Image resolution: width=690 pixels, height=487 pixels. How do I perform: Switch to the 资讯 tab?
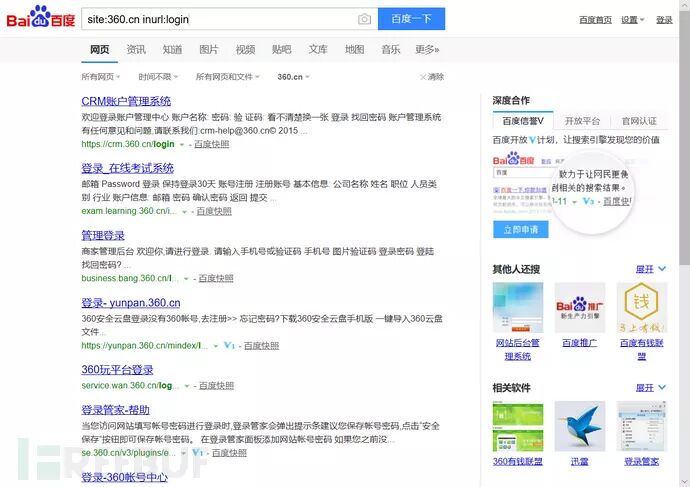coord(136,50)
